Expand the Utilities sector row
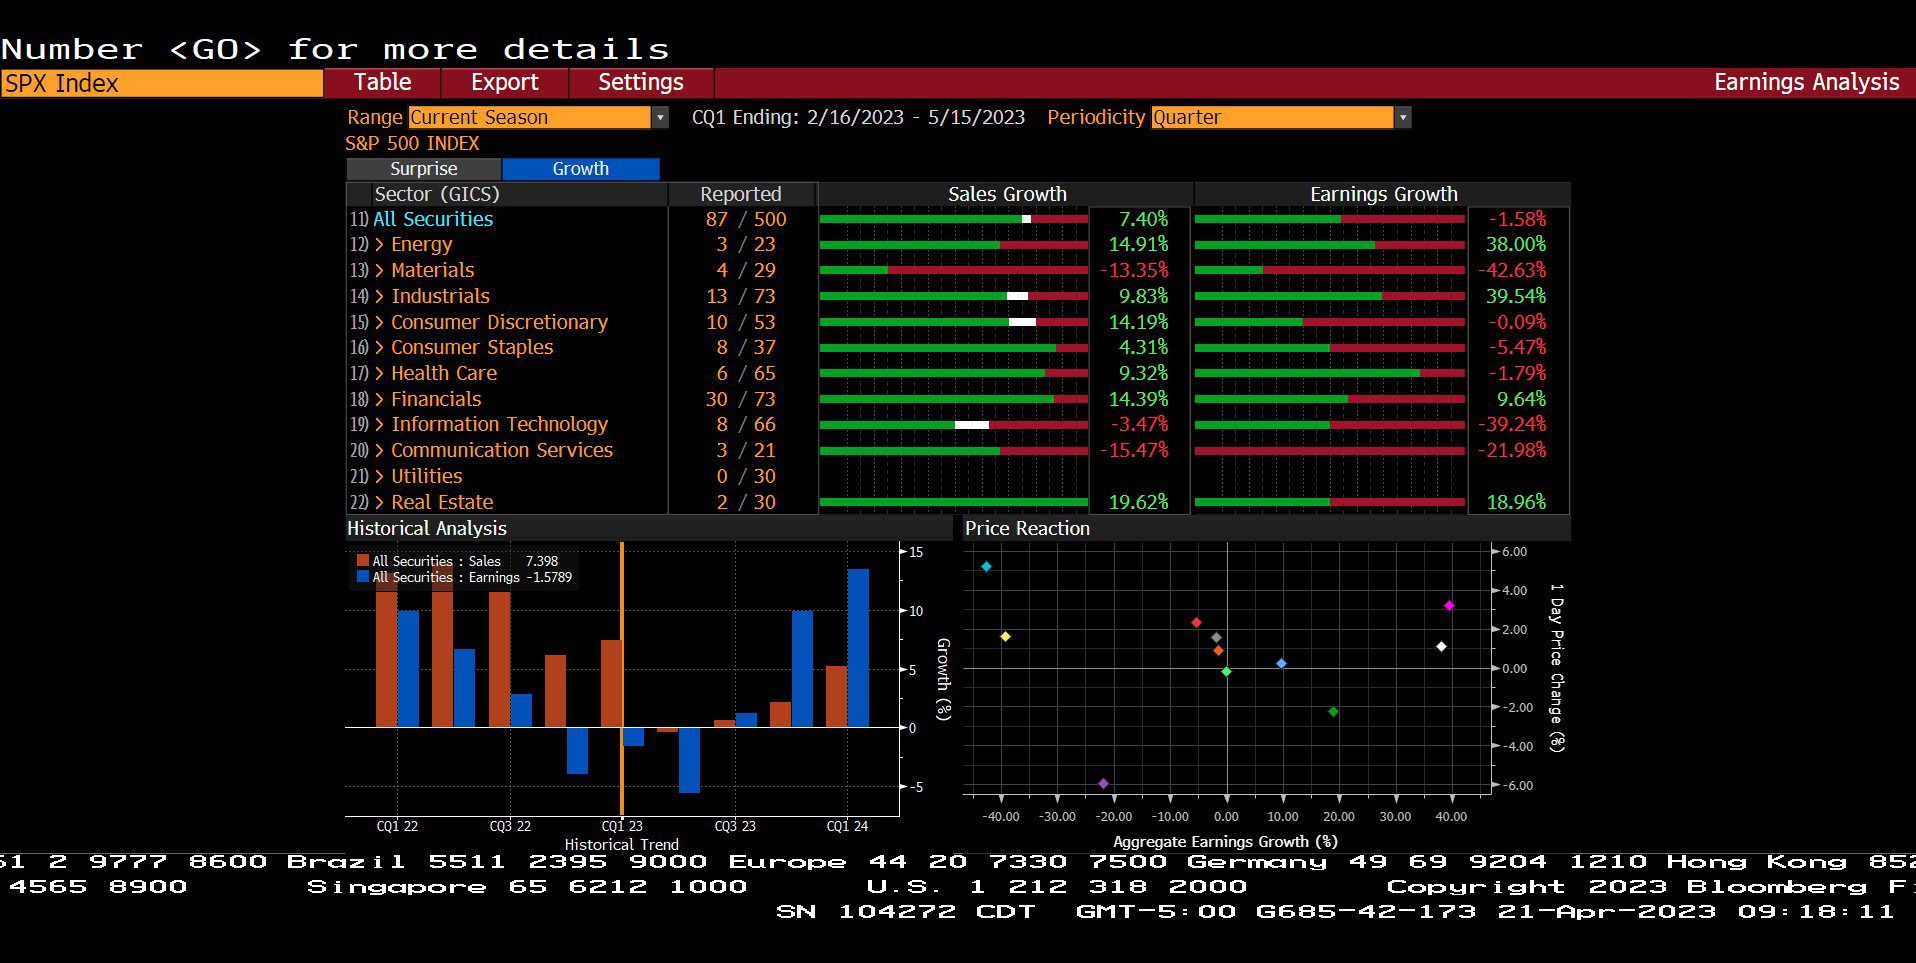1916x963 pixels. [380, 477]
